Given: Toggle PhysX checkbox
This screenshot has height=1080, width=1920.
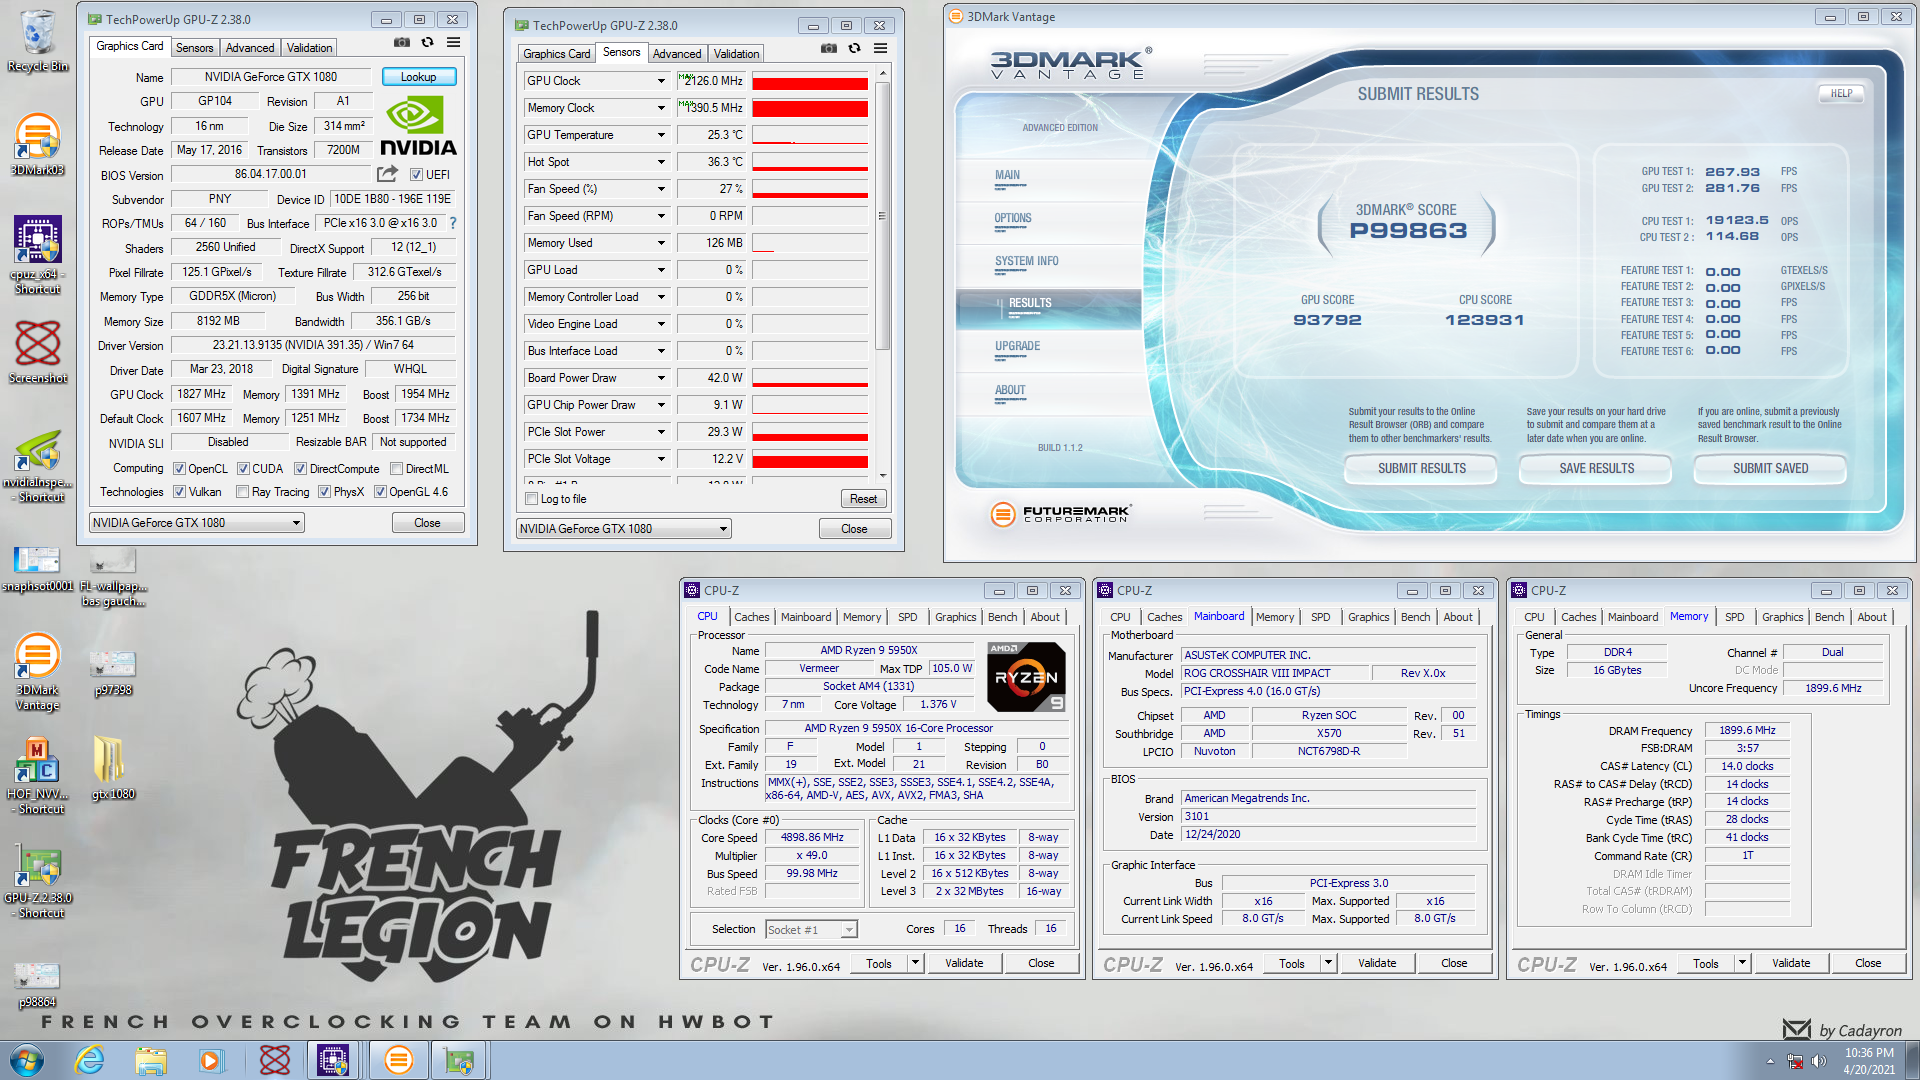Looking at the screenshot, I should 324,492.
